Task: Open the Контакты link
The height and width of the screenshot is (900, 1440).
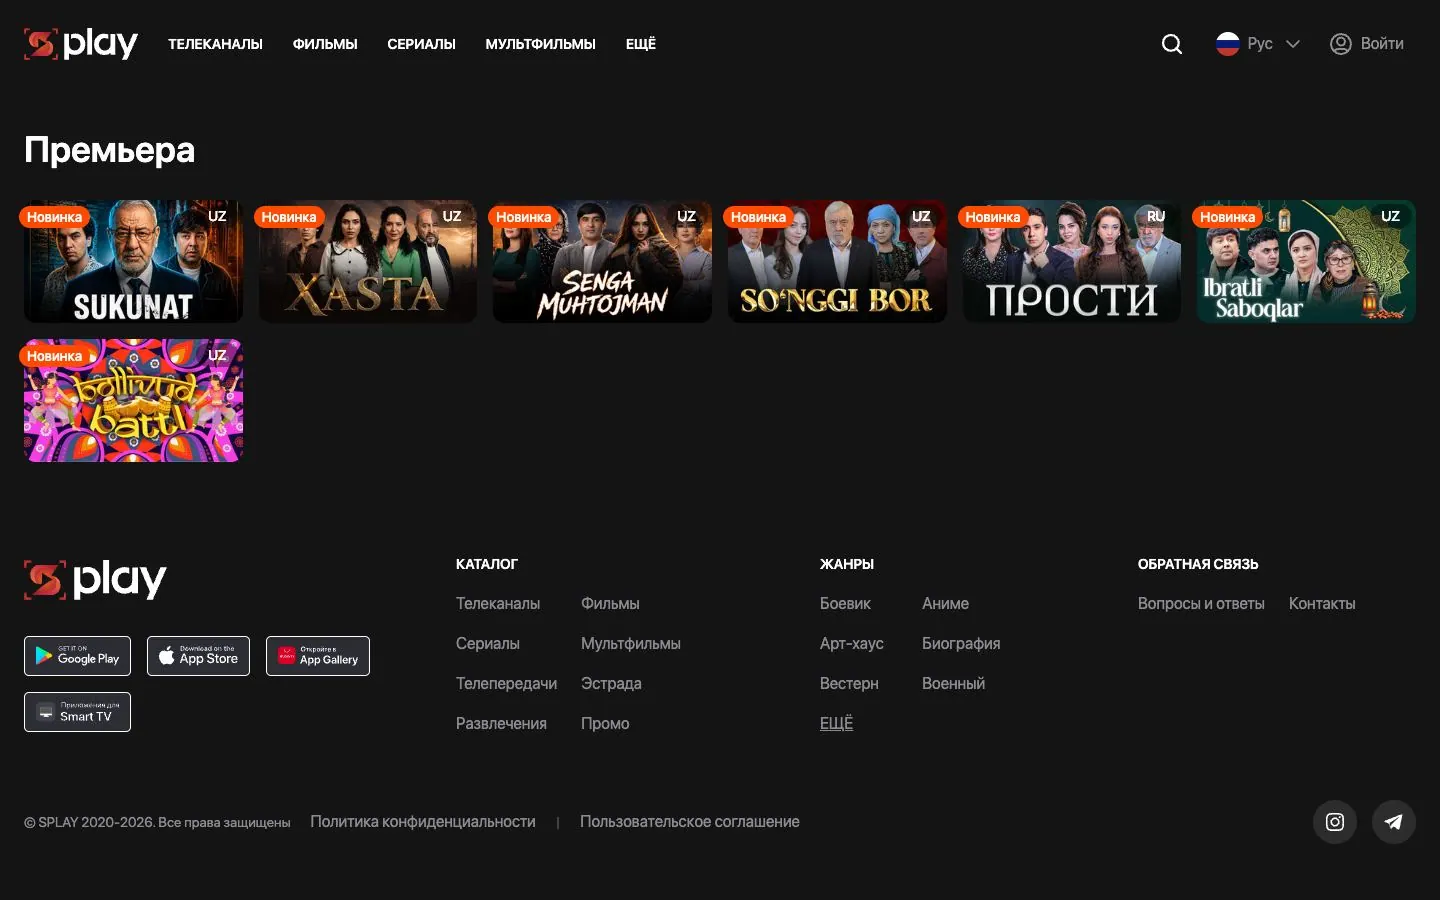Action: [1322, 604]
